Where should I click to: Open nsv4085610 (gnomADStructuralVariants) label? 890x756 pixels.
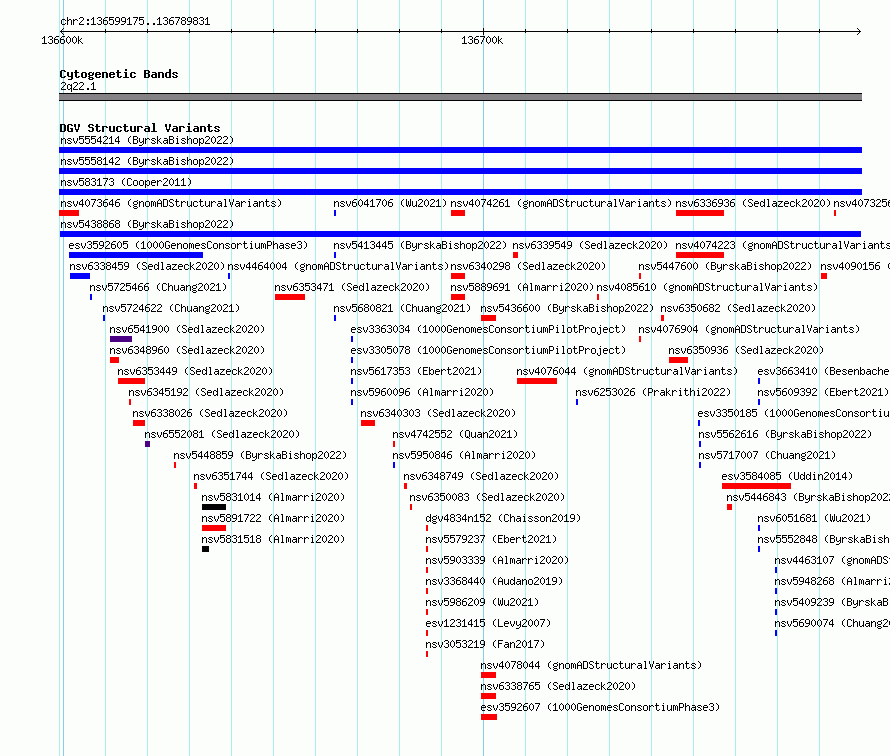coord(707,287)
